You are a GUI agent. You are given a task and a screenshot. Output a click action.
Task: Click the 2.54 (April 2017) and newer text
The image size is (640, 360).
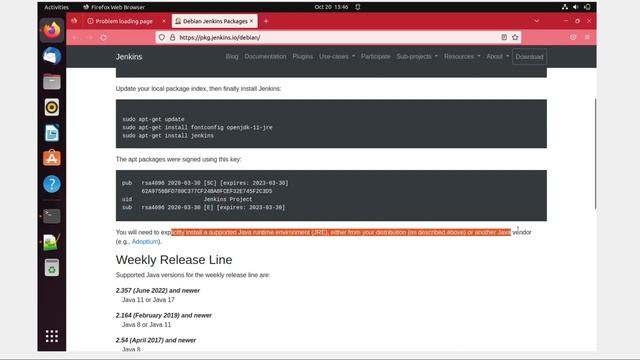(x=156, y=340)
